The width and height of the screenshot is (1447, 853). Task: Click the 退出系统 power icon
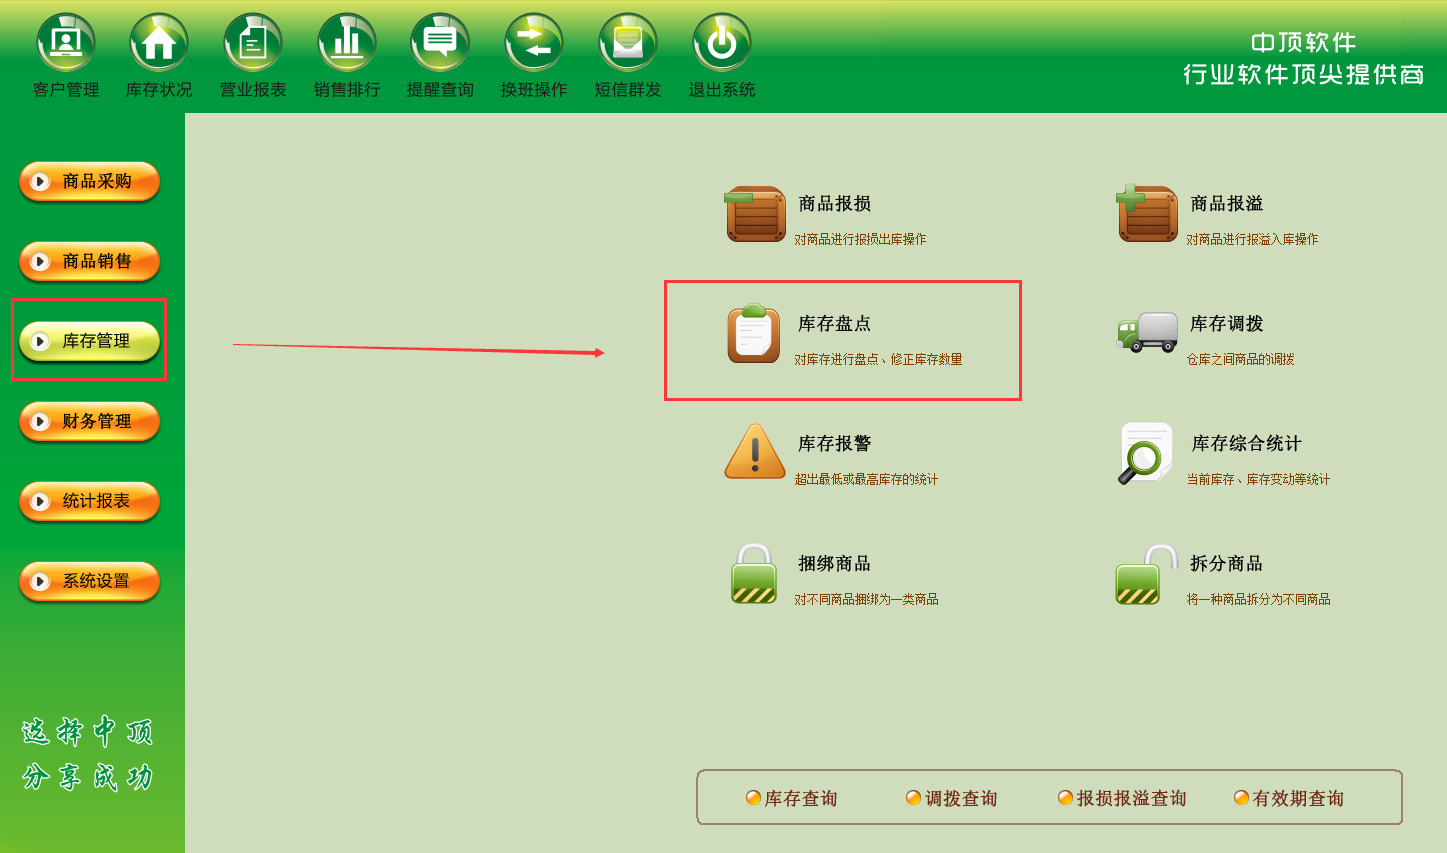point(722,42)
